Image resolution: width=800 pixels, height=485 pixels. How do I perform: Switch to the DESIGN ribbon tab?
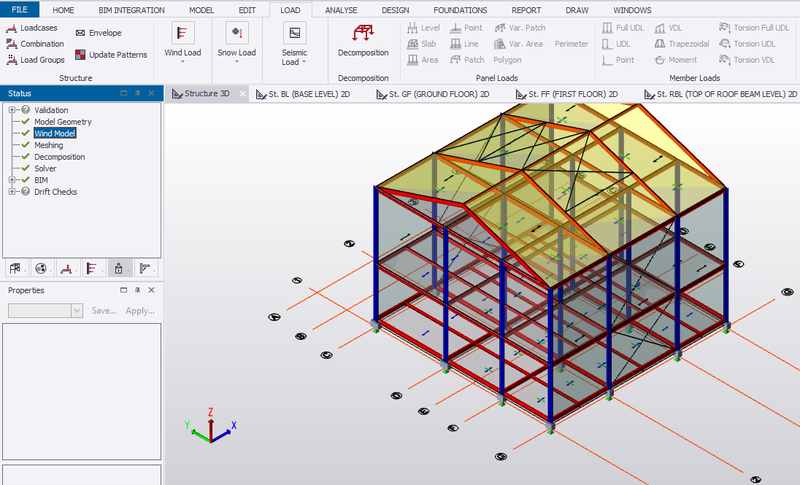pos(395,10)
